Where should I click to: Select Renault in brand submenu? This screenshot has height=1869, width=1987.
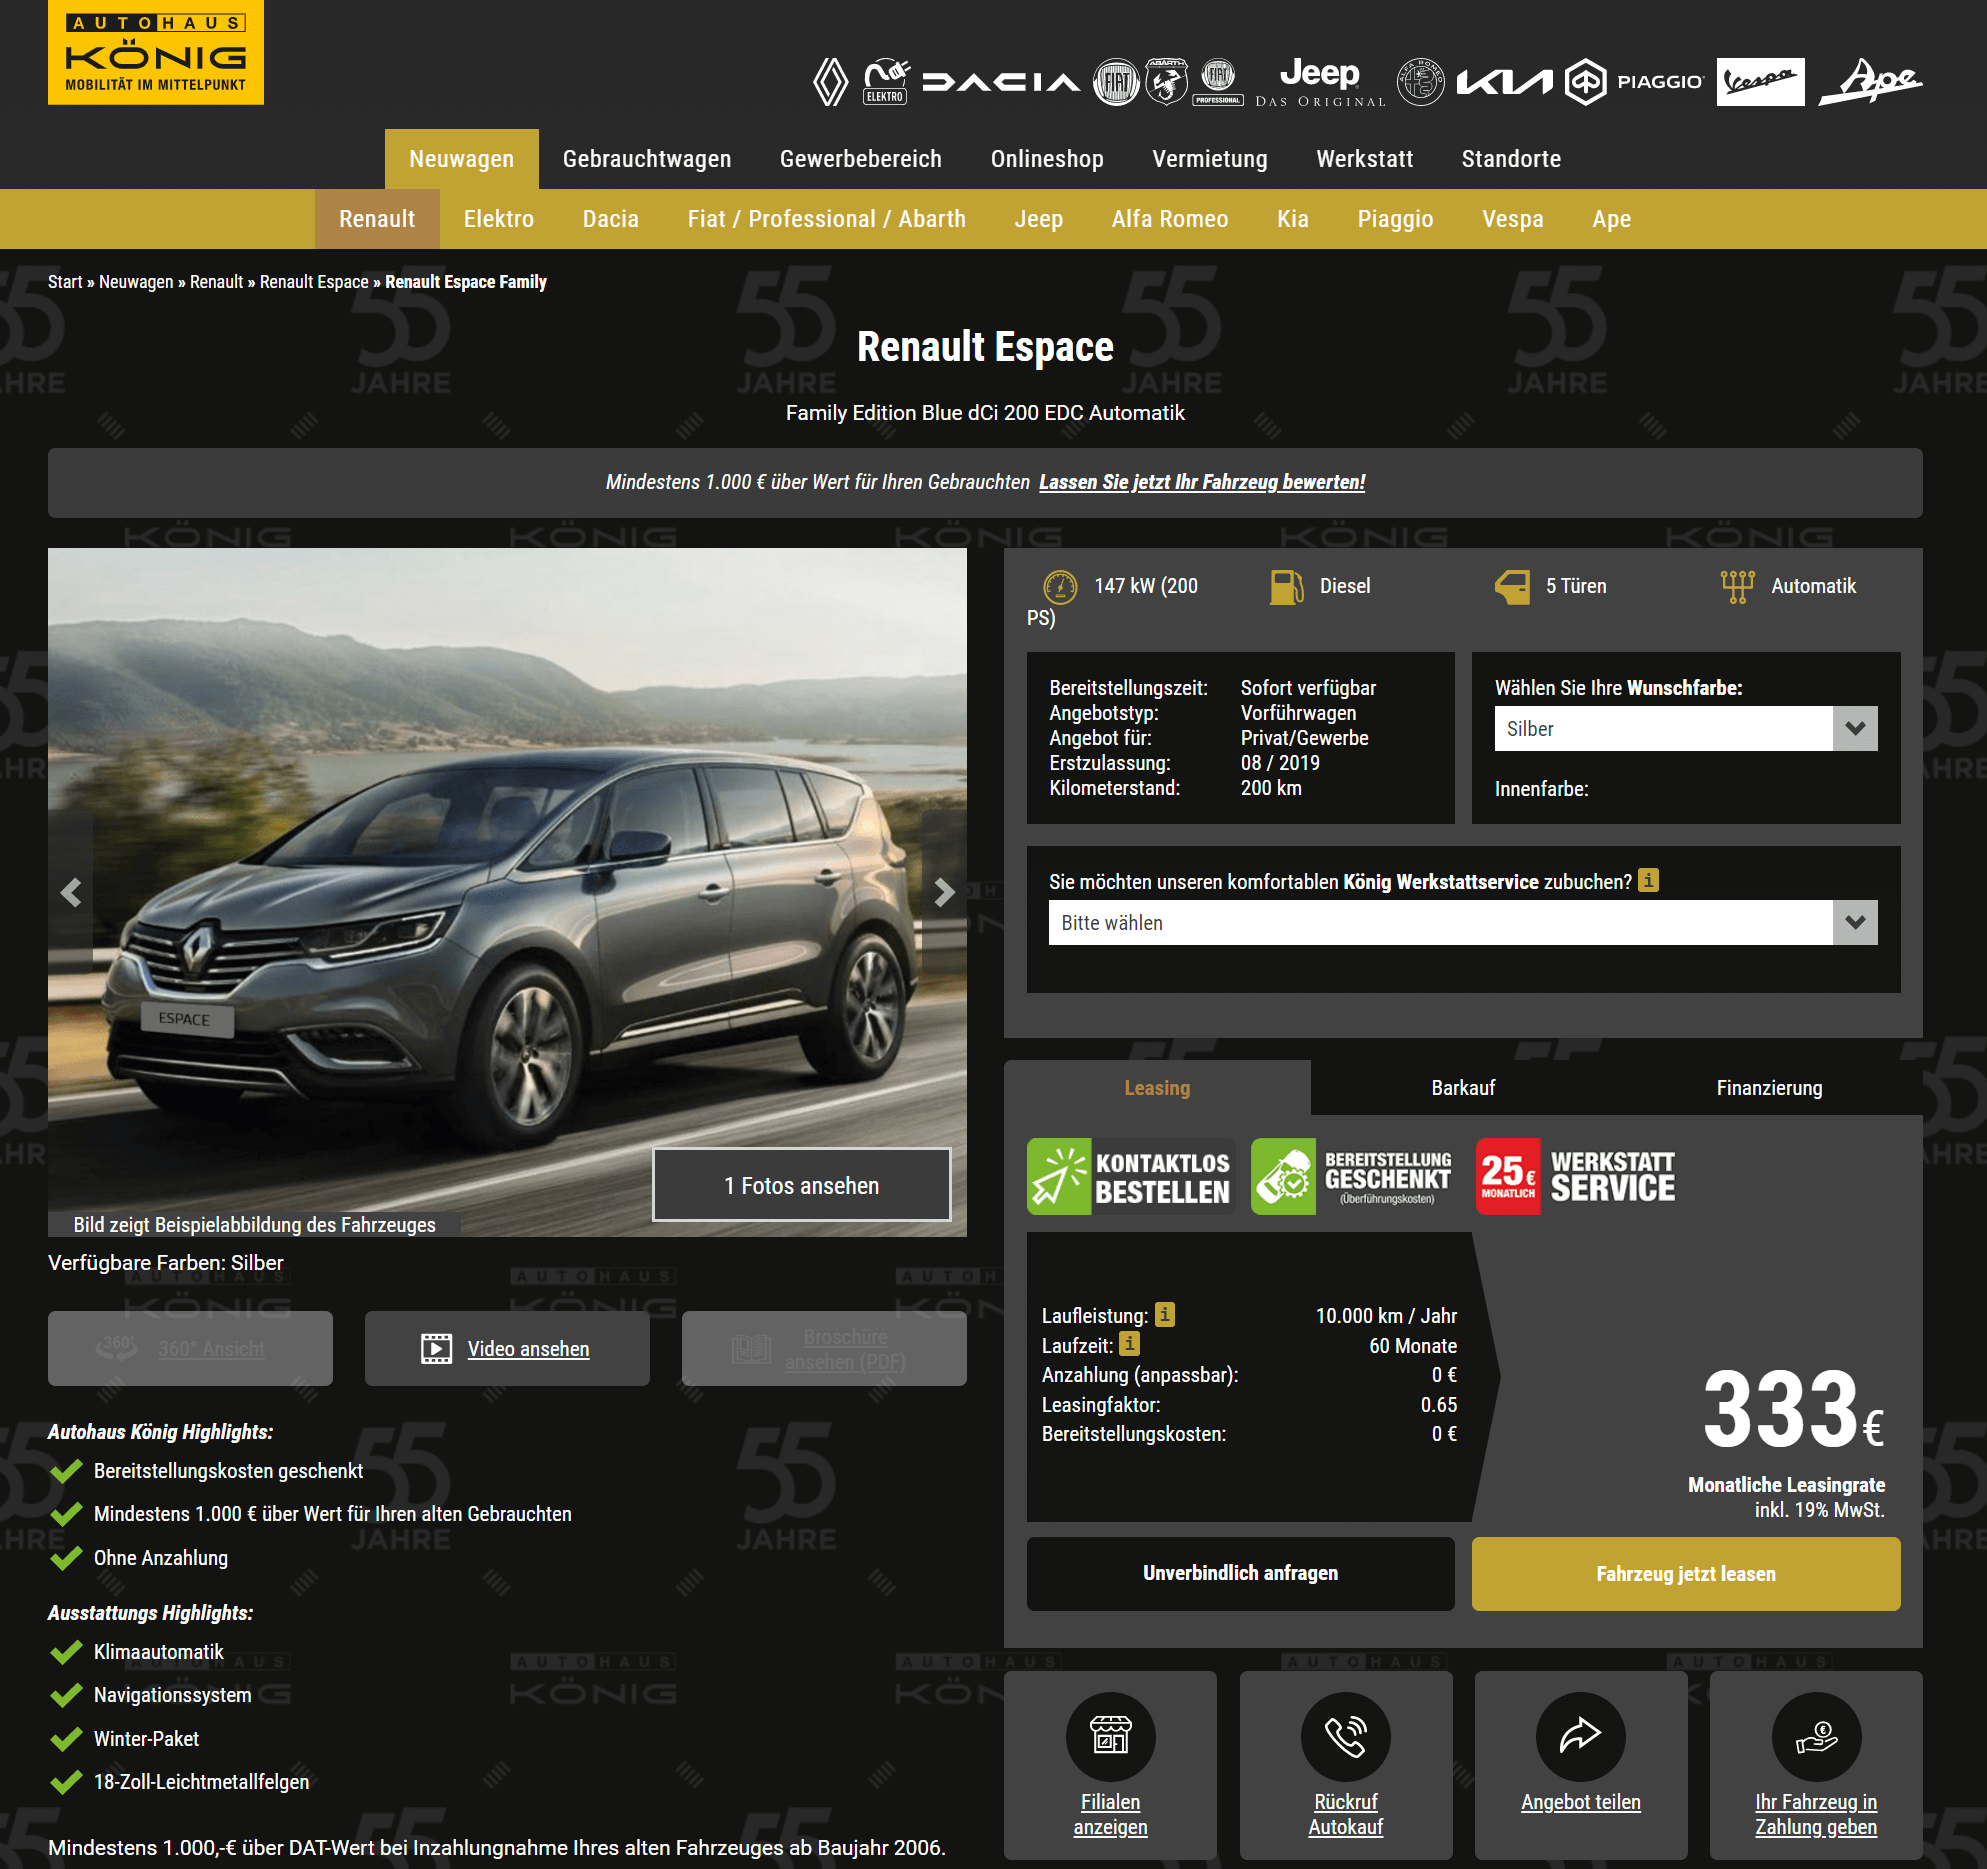pos(377,219)
